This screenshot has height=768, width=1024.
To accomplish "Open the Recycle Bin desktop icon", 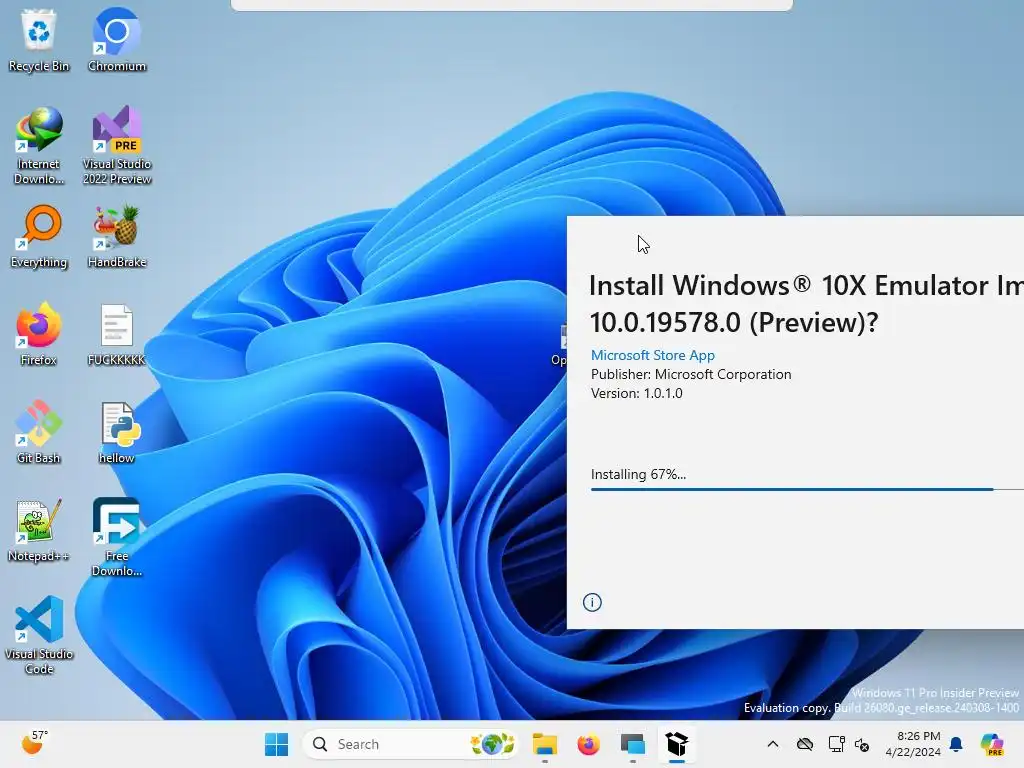I will click(39, 40).
